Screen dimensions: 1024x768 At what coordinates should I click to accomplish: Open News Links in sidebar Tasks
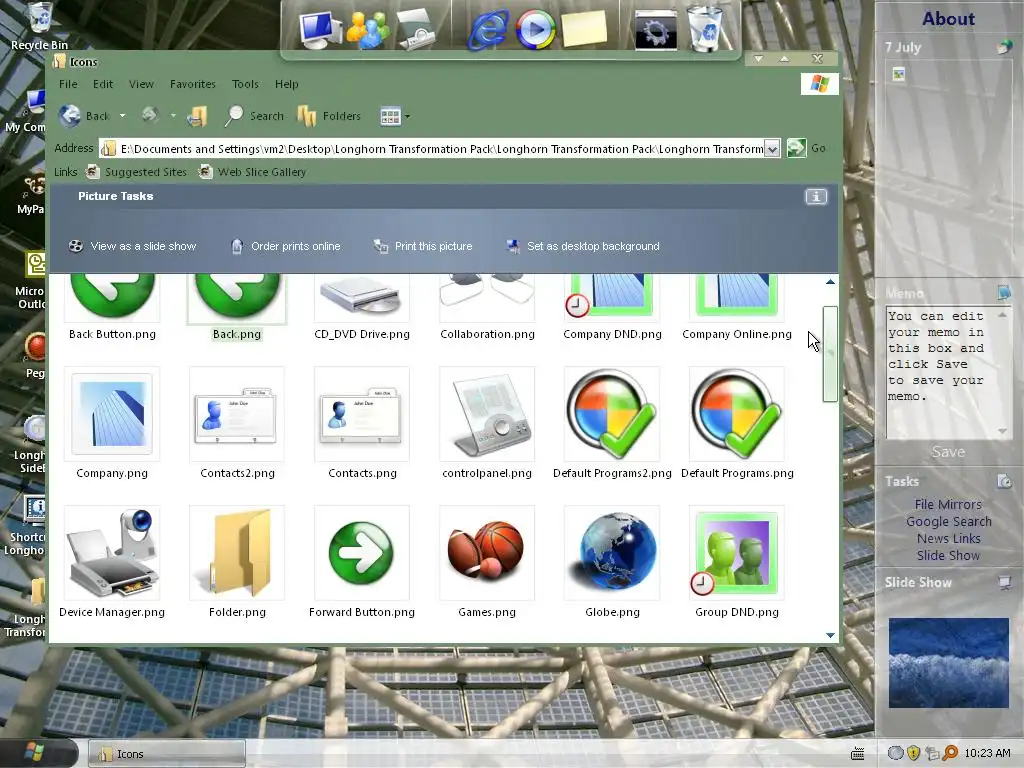pos(948,538)
